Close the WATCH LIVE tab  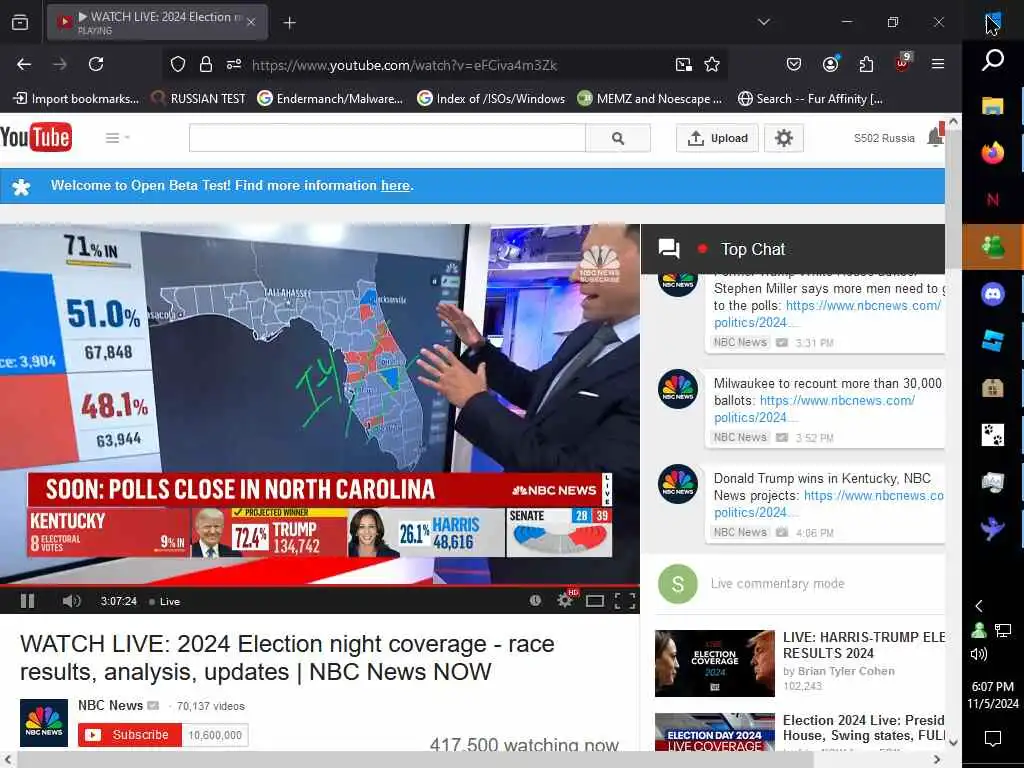tap(251, 22)
